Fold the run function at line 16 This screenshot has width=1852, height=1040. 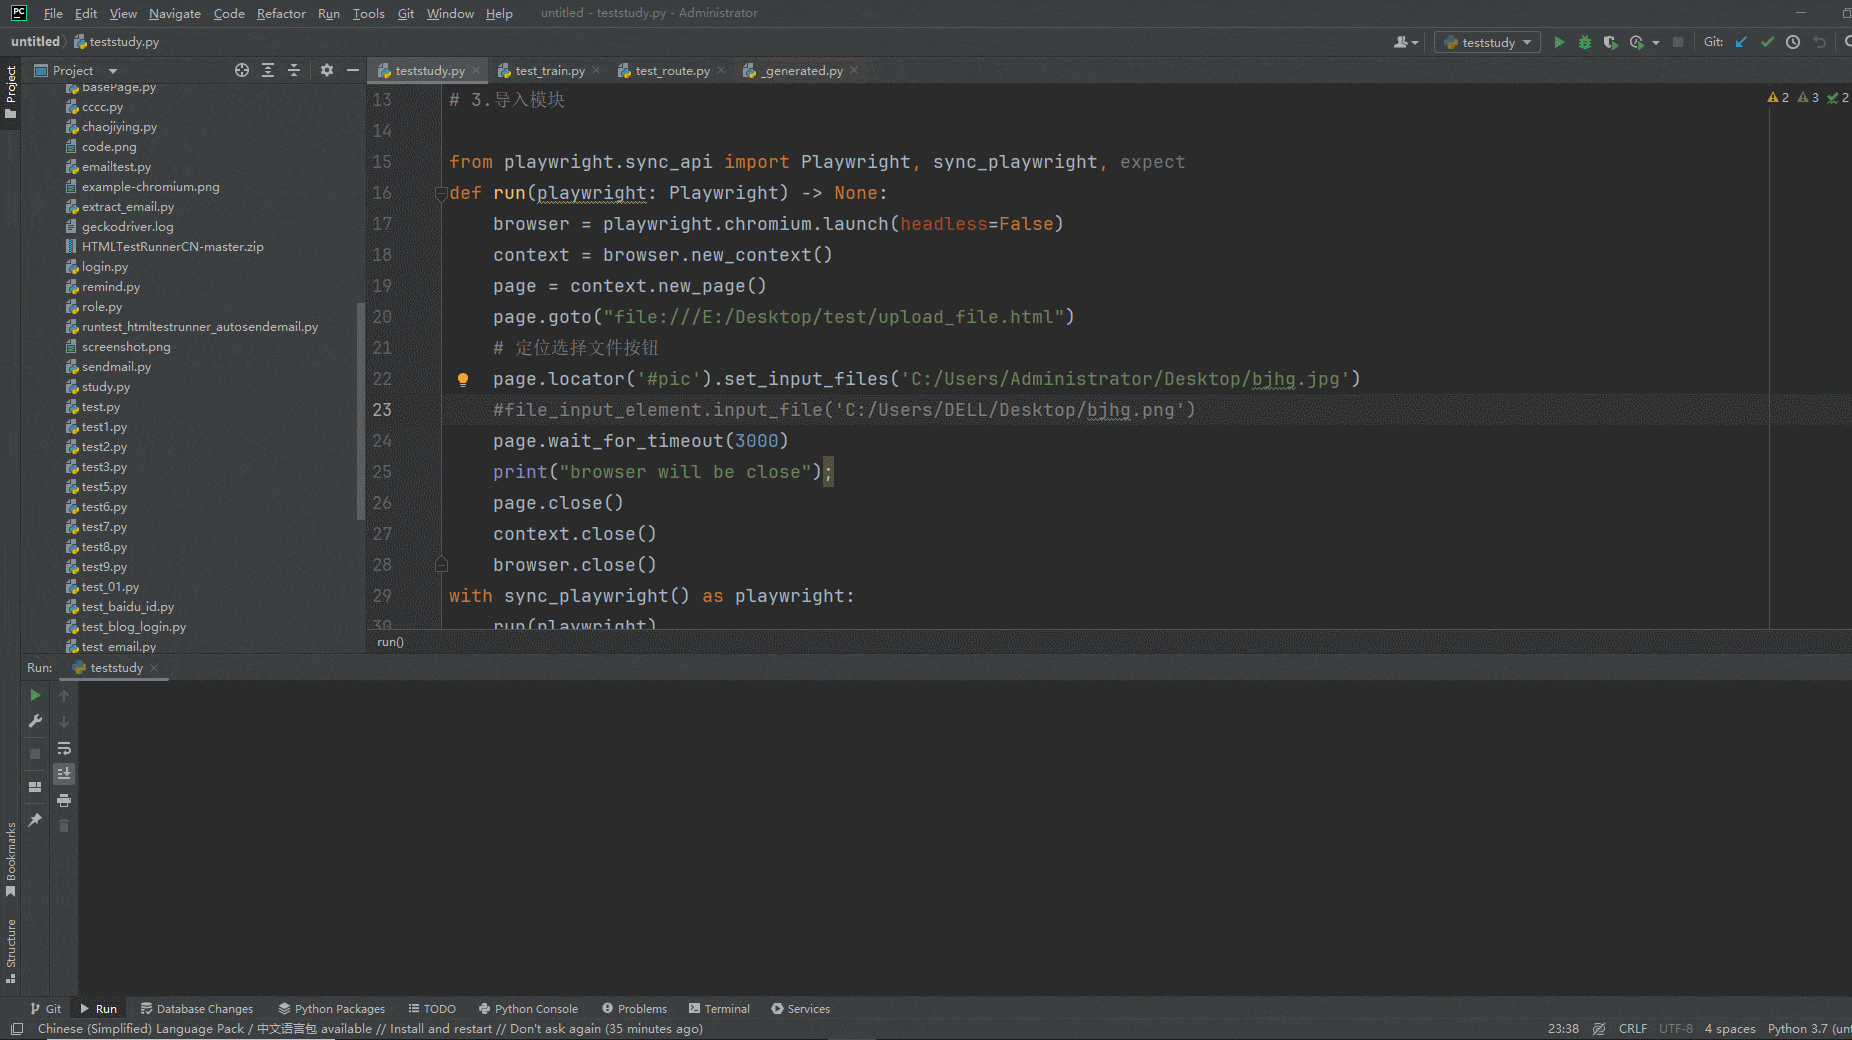point(441,193)
